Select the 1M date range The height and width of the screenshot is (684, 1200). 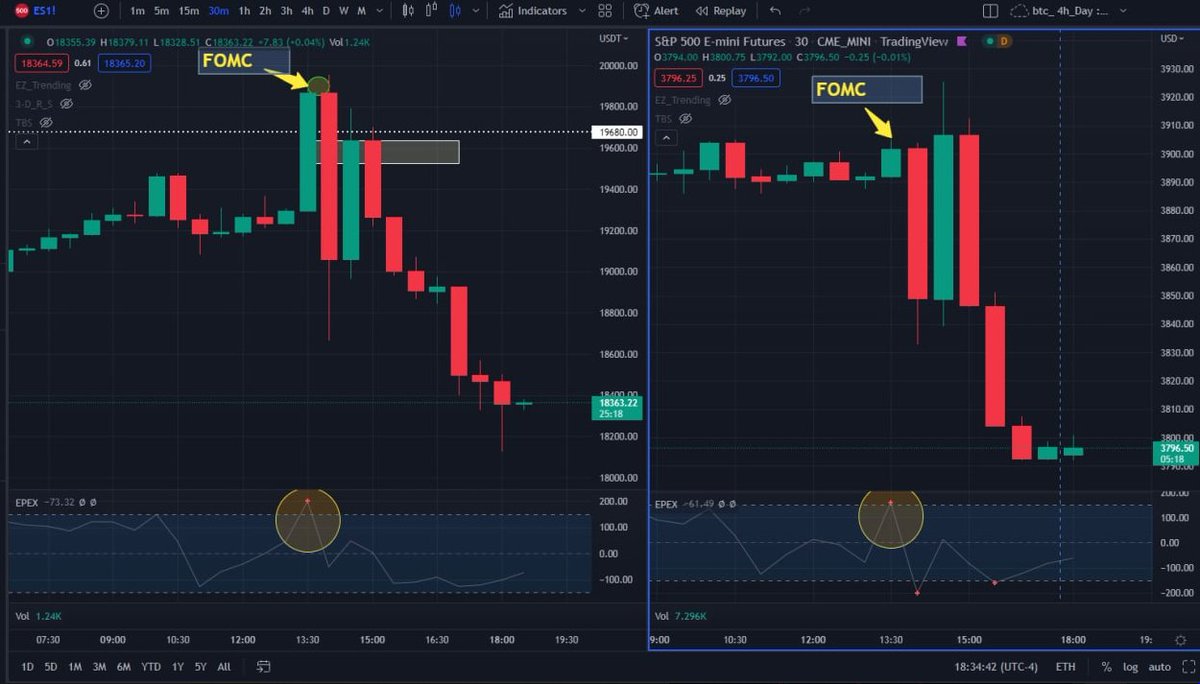point(75,666)
